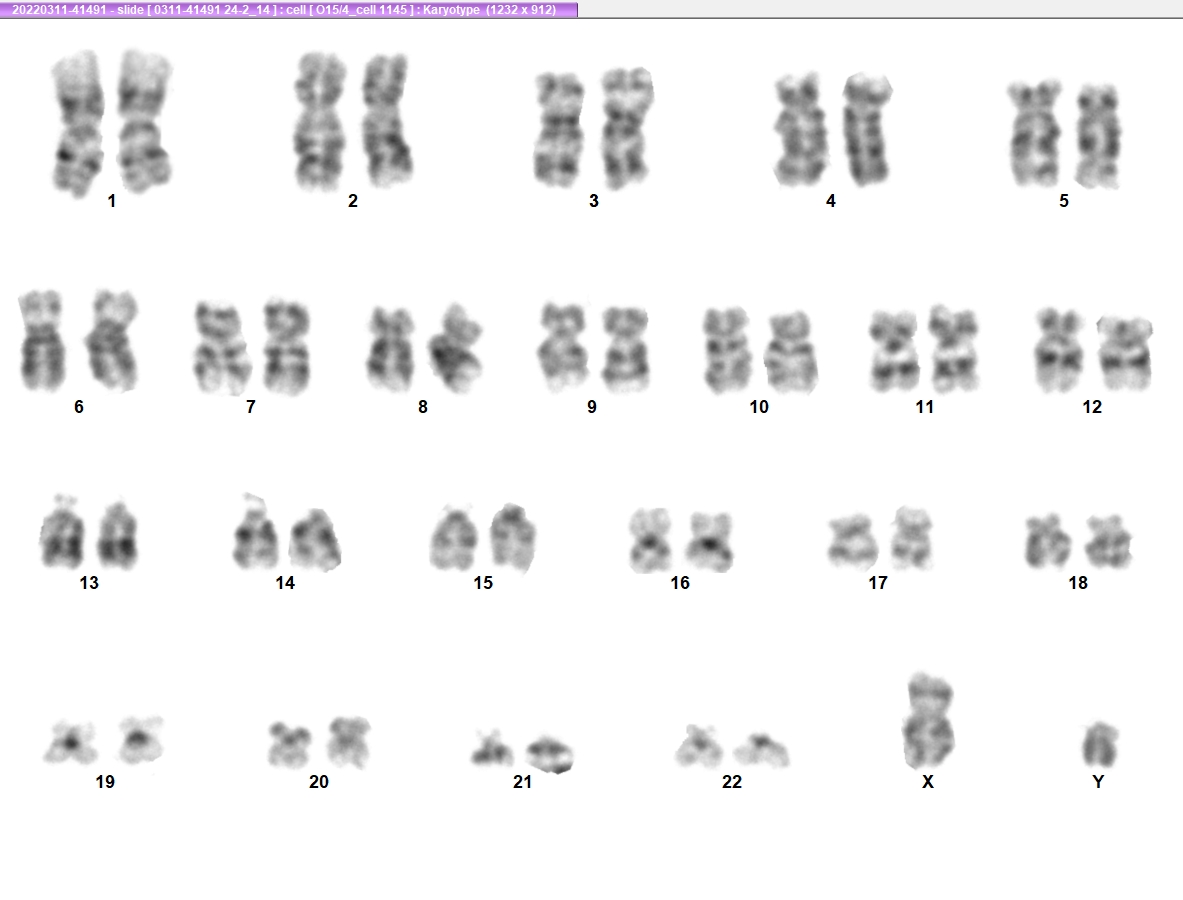The width and height of the screenshot is (1183, 900).
Task: Click the number label '18'
Action: pyautogui.click(x=1078, y=582)
